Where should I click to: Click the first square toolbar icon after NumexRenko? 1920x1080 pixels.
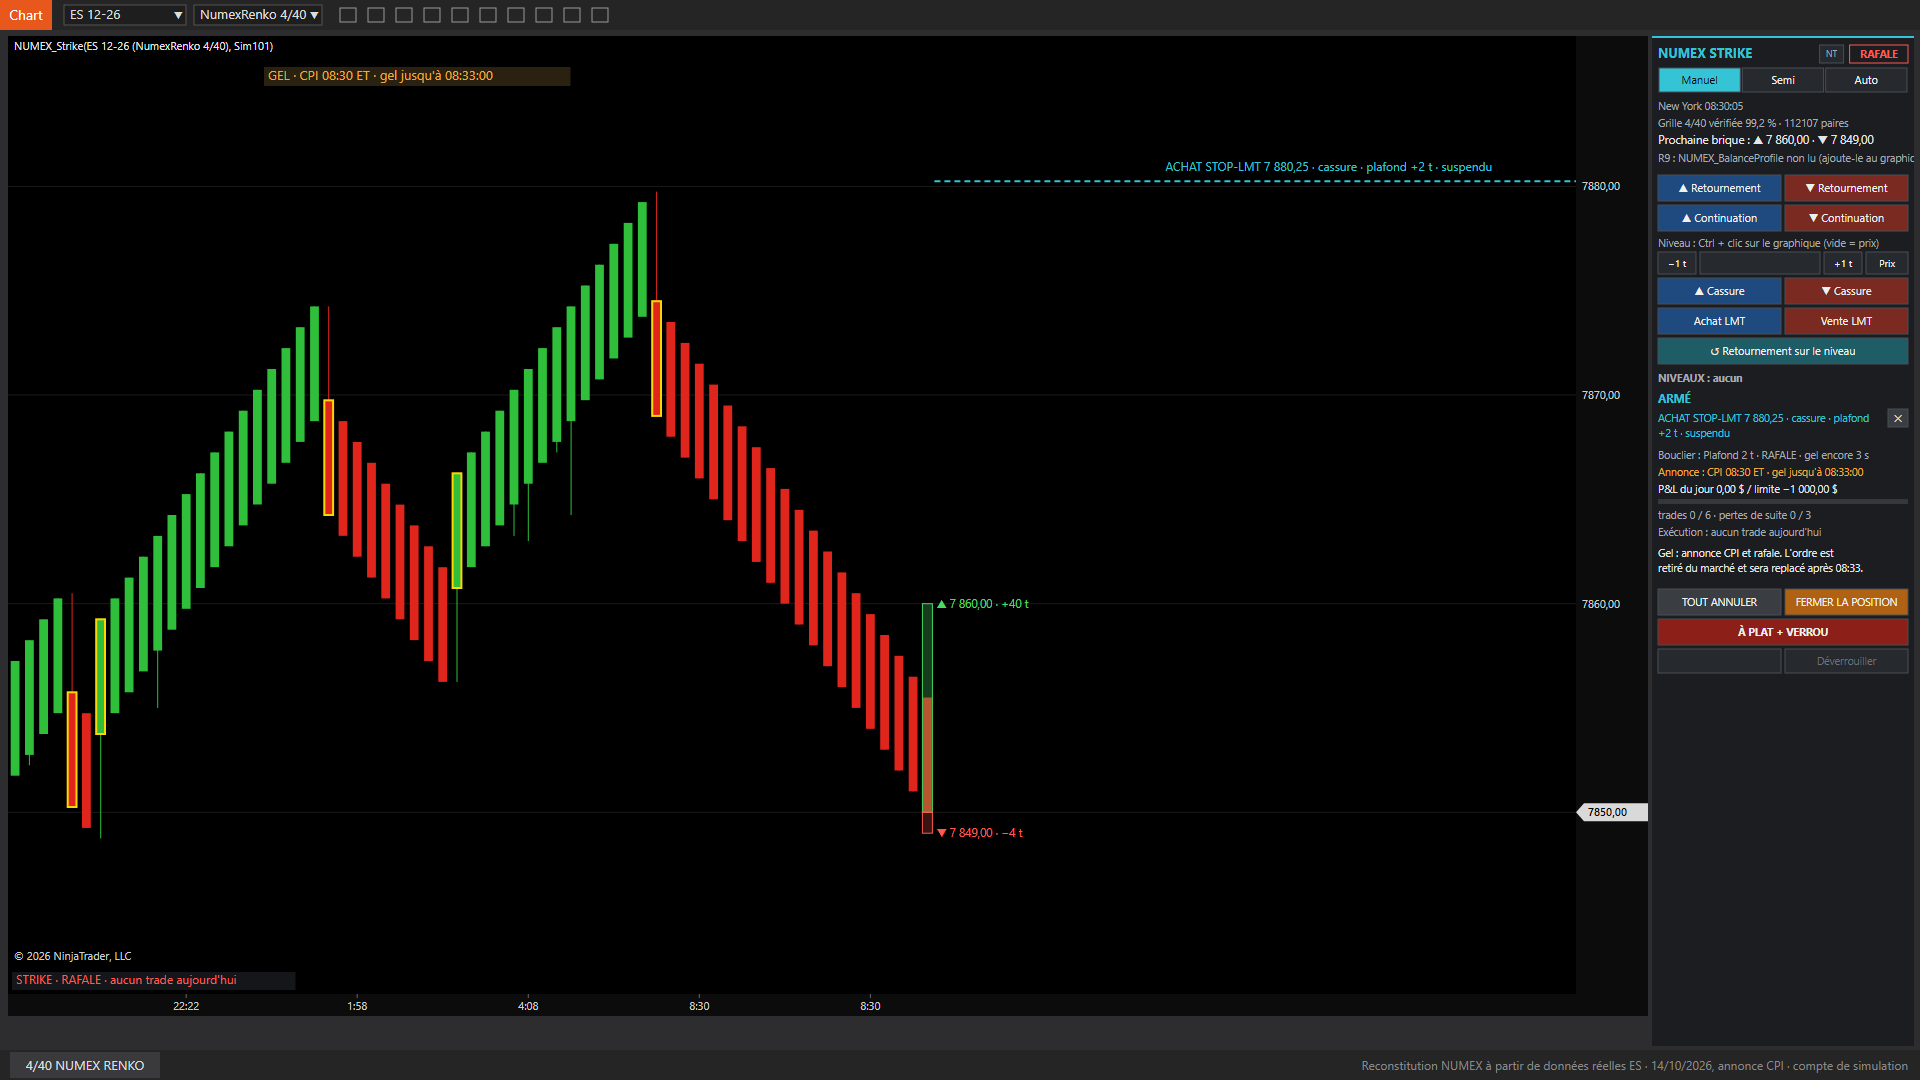[348, 15]
